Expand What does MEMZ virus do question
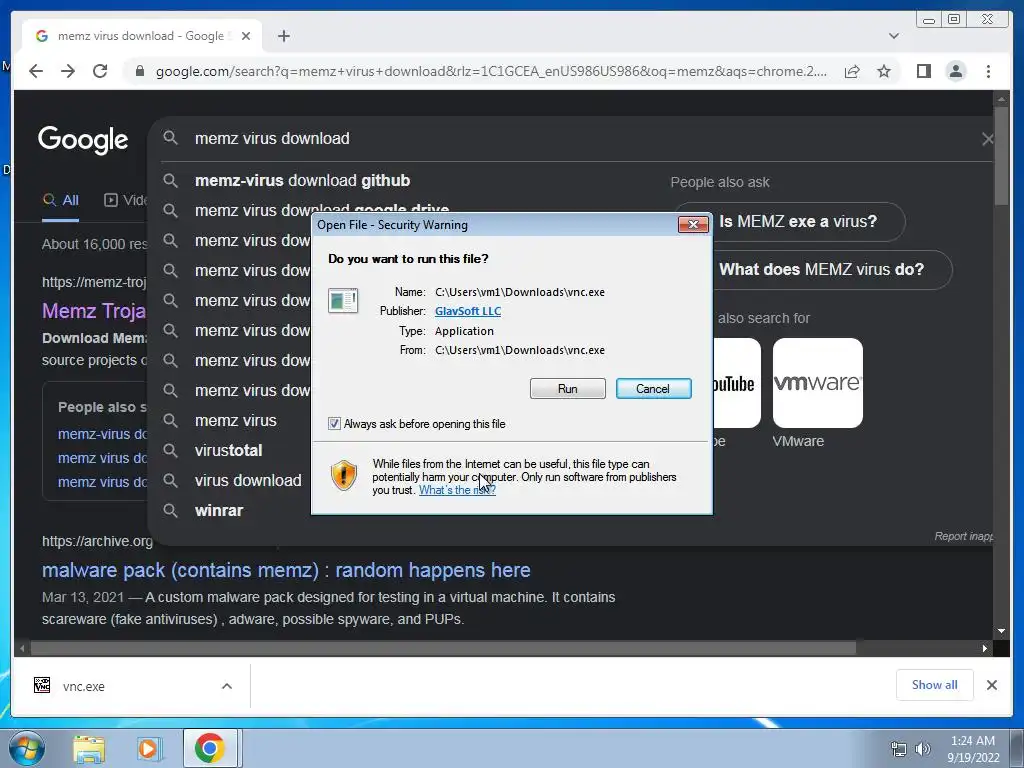 [x=822, y=270]
